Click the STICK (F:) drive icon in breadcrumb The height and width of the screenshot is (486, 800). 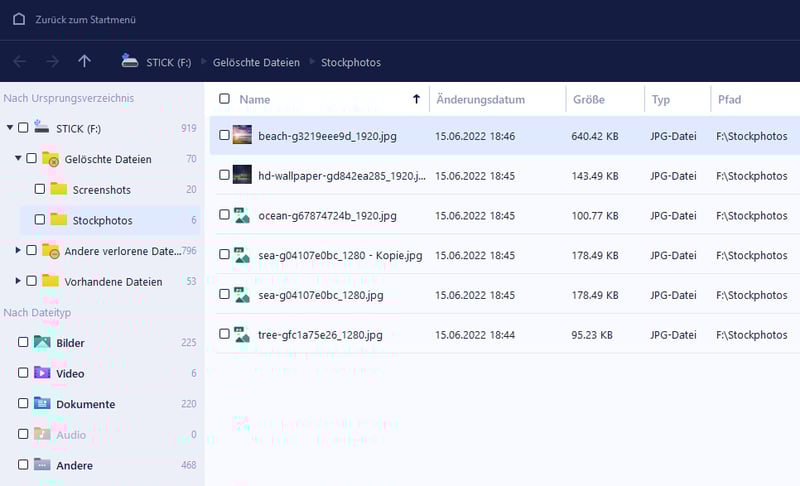click(x=130, y=61)
